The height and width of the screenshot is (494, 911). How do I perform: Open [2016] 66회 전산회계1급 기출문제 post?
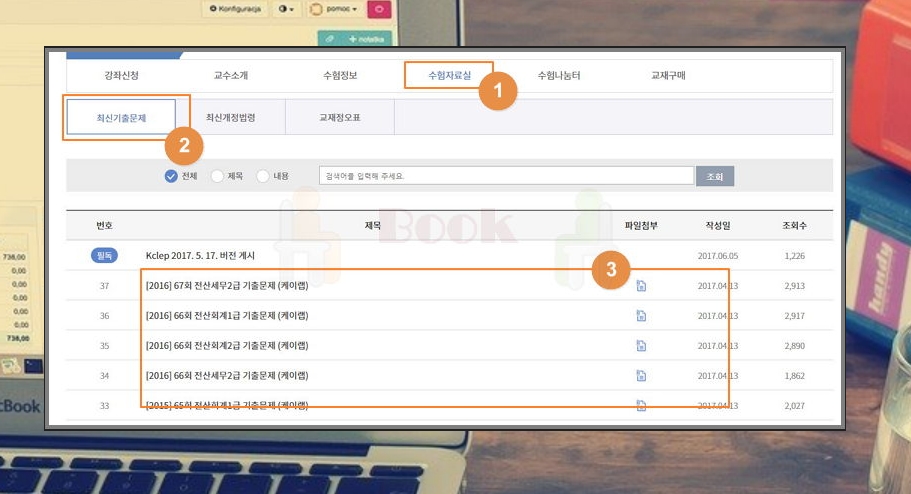click(x=227, y=316)
